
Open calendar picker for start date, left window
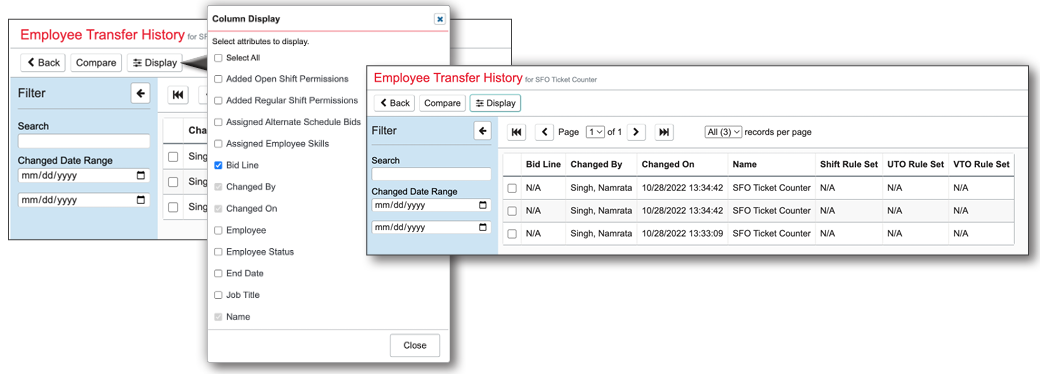(141, 176)
